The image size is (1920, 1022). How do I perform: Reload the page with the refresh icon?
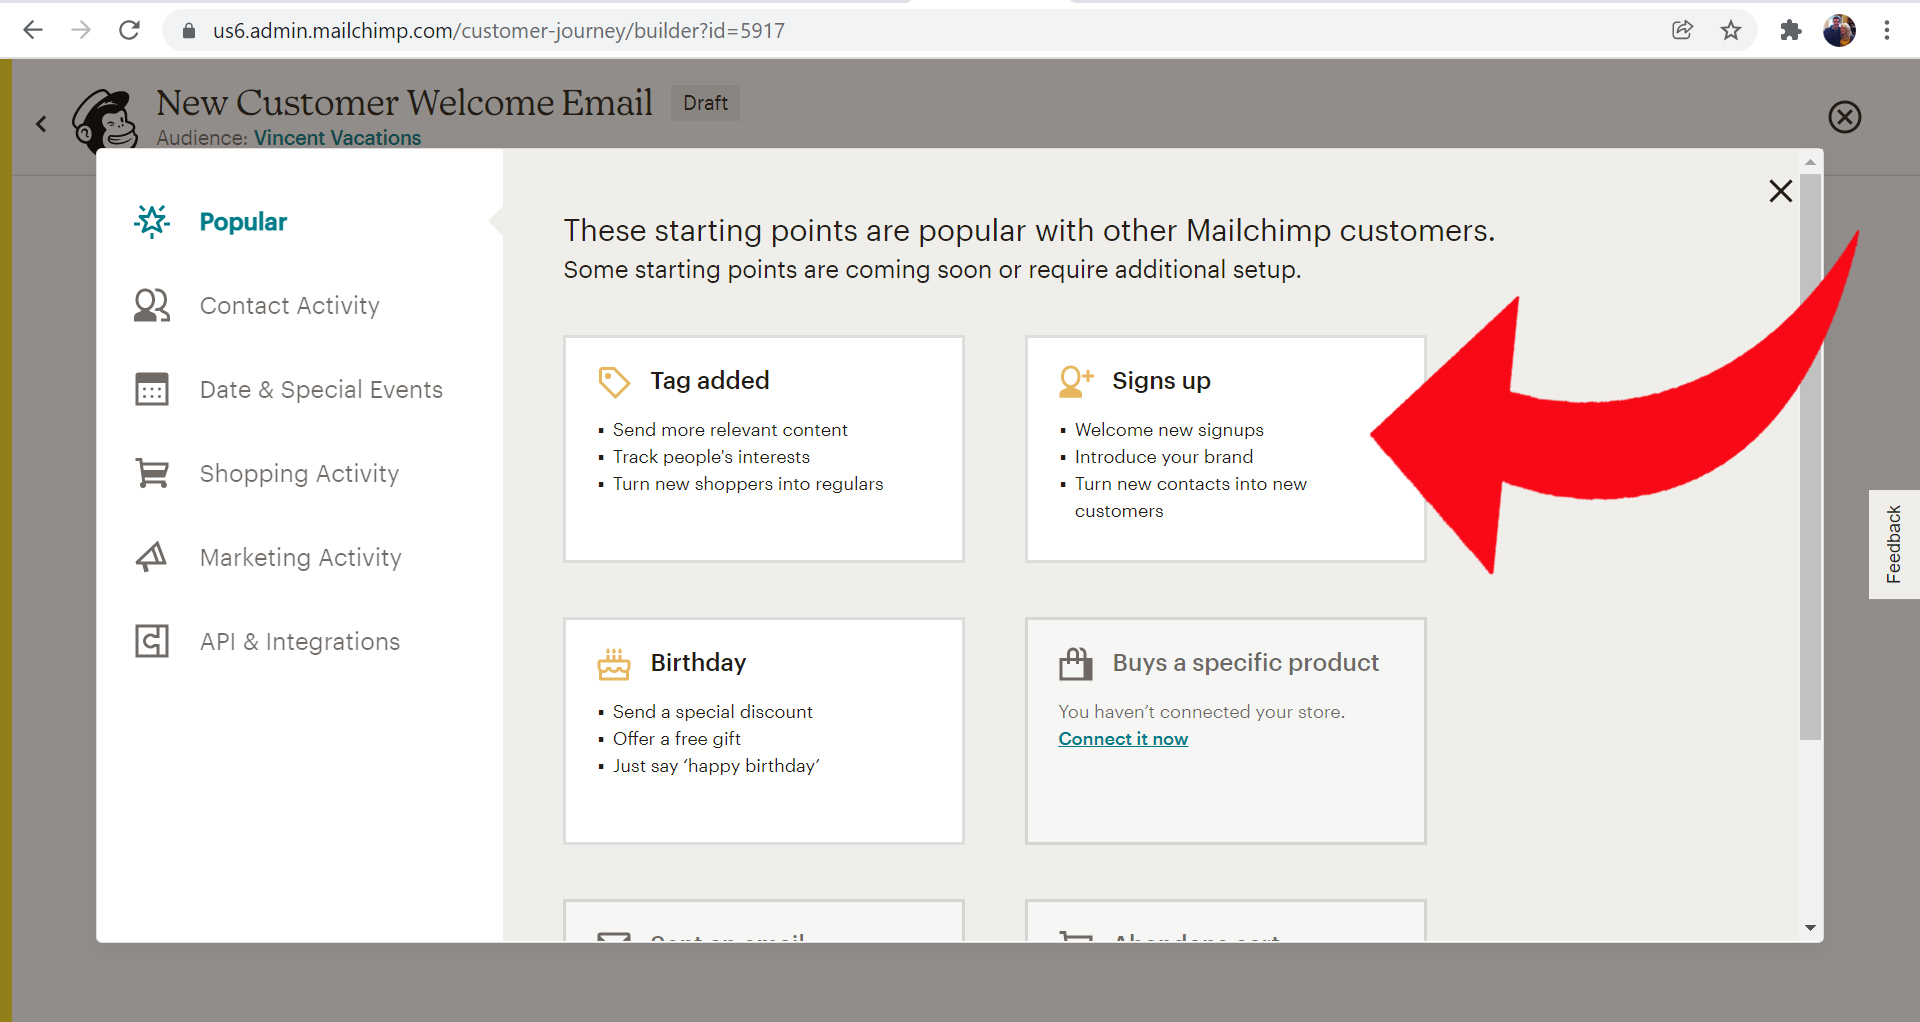click(x=129, y=30)
